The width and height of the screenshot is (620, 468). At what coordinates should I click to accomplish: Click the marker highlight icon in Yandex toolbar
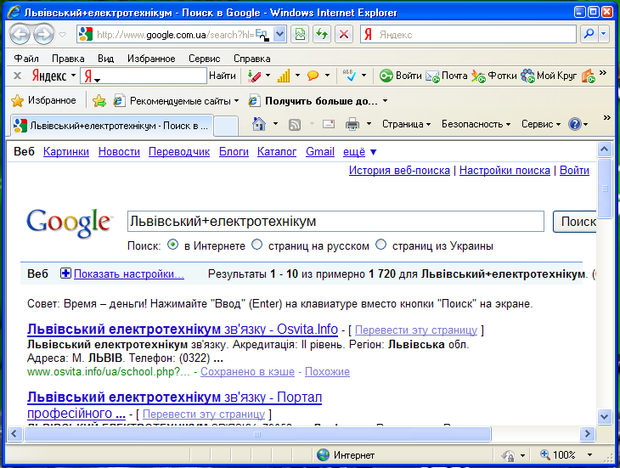pos(254,75)
